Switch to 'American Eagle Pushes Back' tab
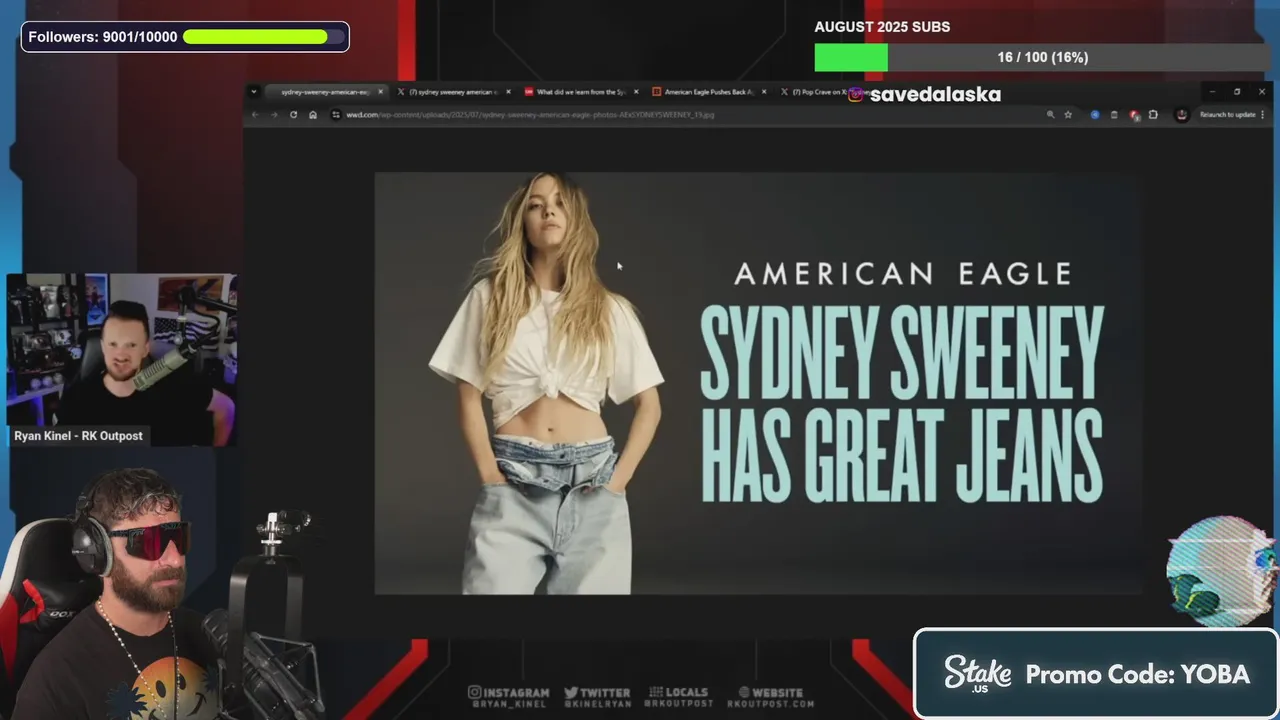 [708, 92]
